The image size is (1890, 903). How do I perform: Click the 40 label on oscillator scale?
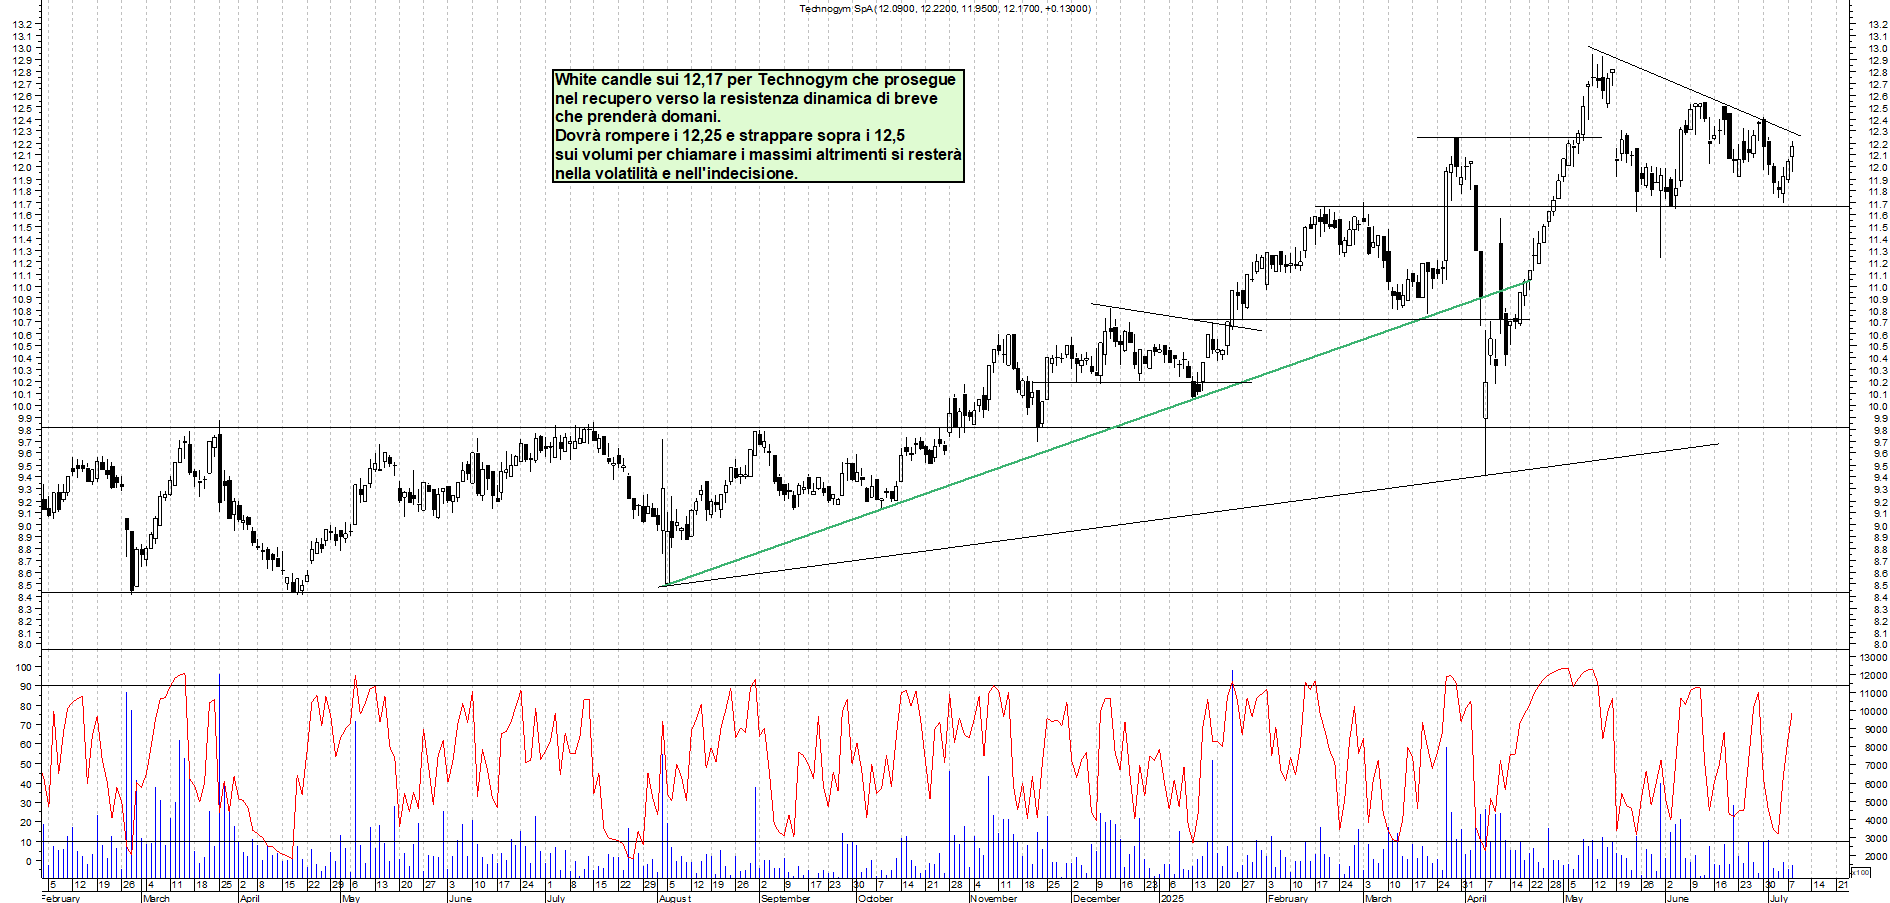coord(26,784)
